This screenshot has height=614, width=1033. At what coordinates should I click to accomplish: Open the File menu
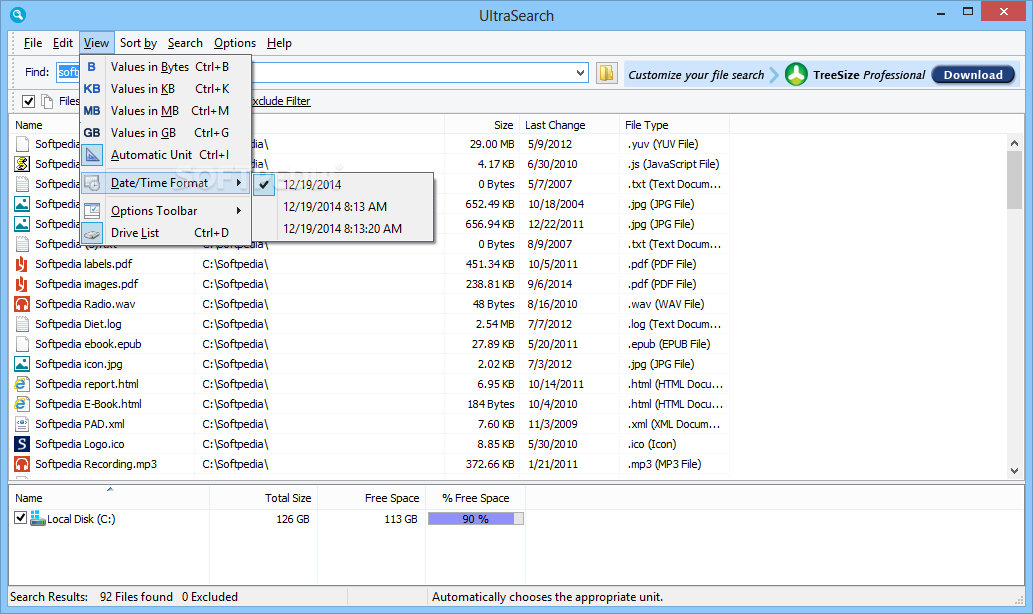(x=32, y=43)
